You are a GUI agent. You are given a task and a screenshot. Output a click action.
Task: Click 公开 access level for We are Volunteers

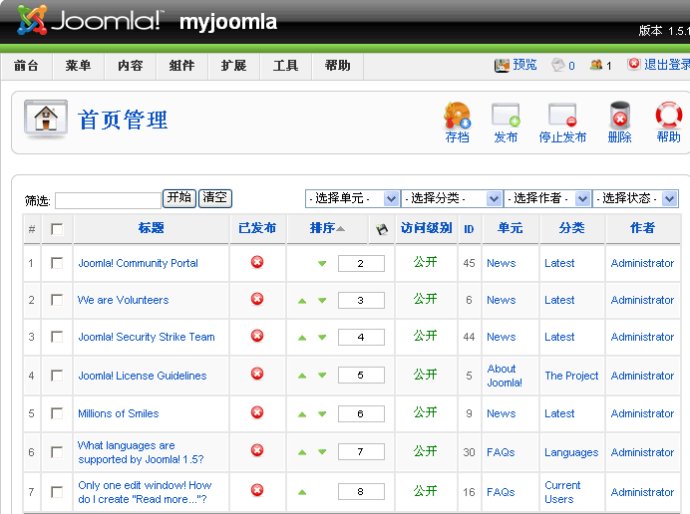tap(425, 299)
